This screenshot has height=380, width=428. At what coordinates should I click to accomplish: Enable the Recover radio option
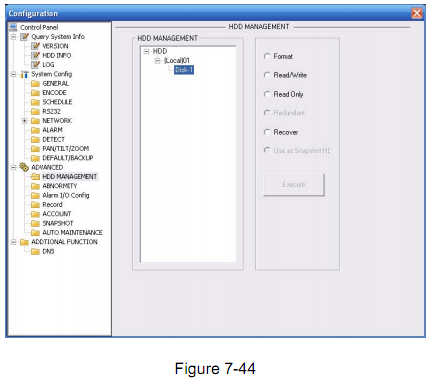click(267, 132)
